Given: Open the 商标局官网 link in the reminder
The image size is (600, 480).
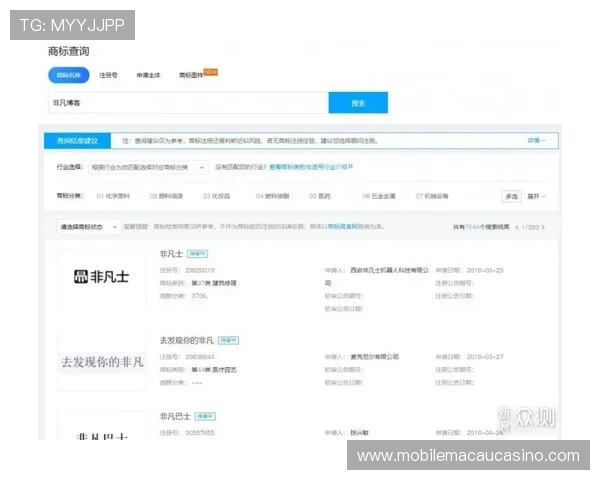Looking at the screenshot, I should (x=342, y=227).
